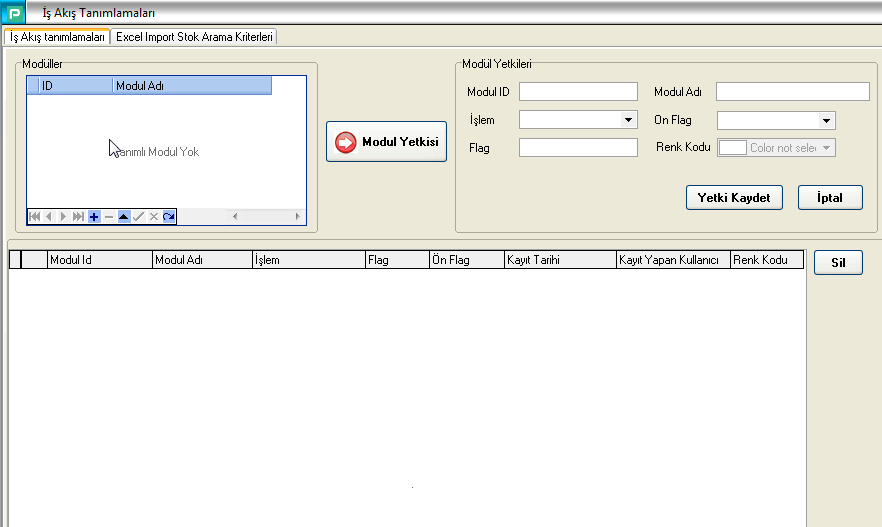882x527 pixels.
Task: Sort by the Kayıt Tarihi column header
Action: pyautogui.click(x=560, y=260)
